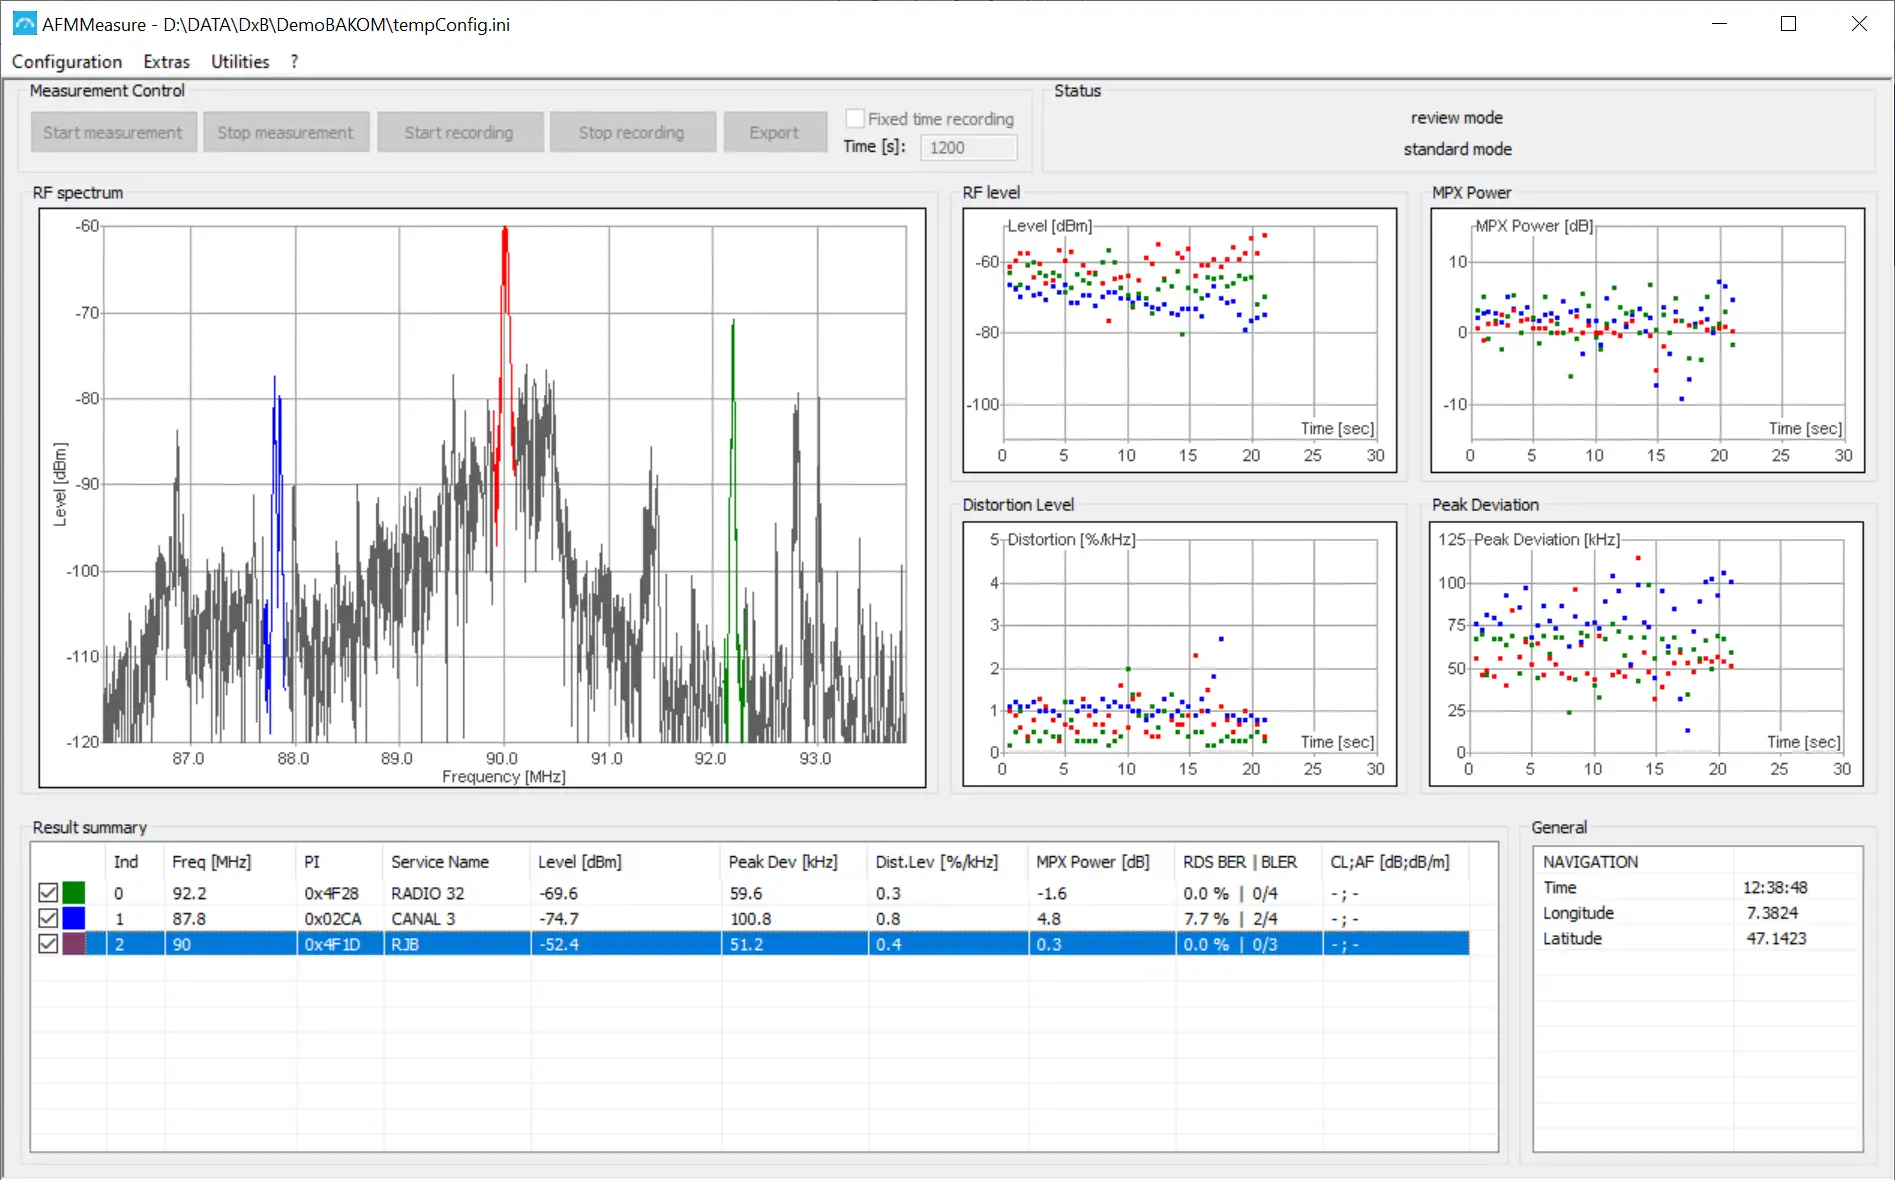Uncheck the RJB row checkbox
The image size is (1895, 1180).
pyautogui.click(x=48, y=943)
